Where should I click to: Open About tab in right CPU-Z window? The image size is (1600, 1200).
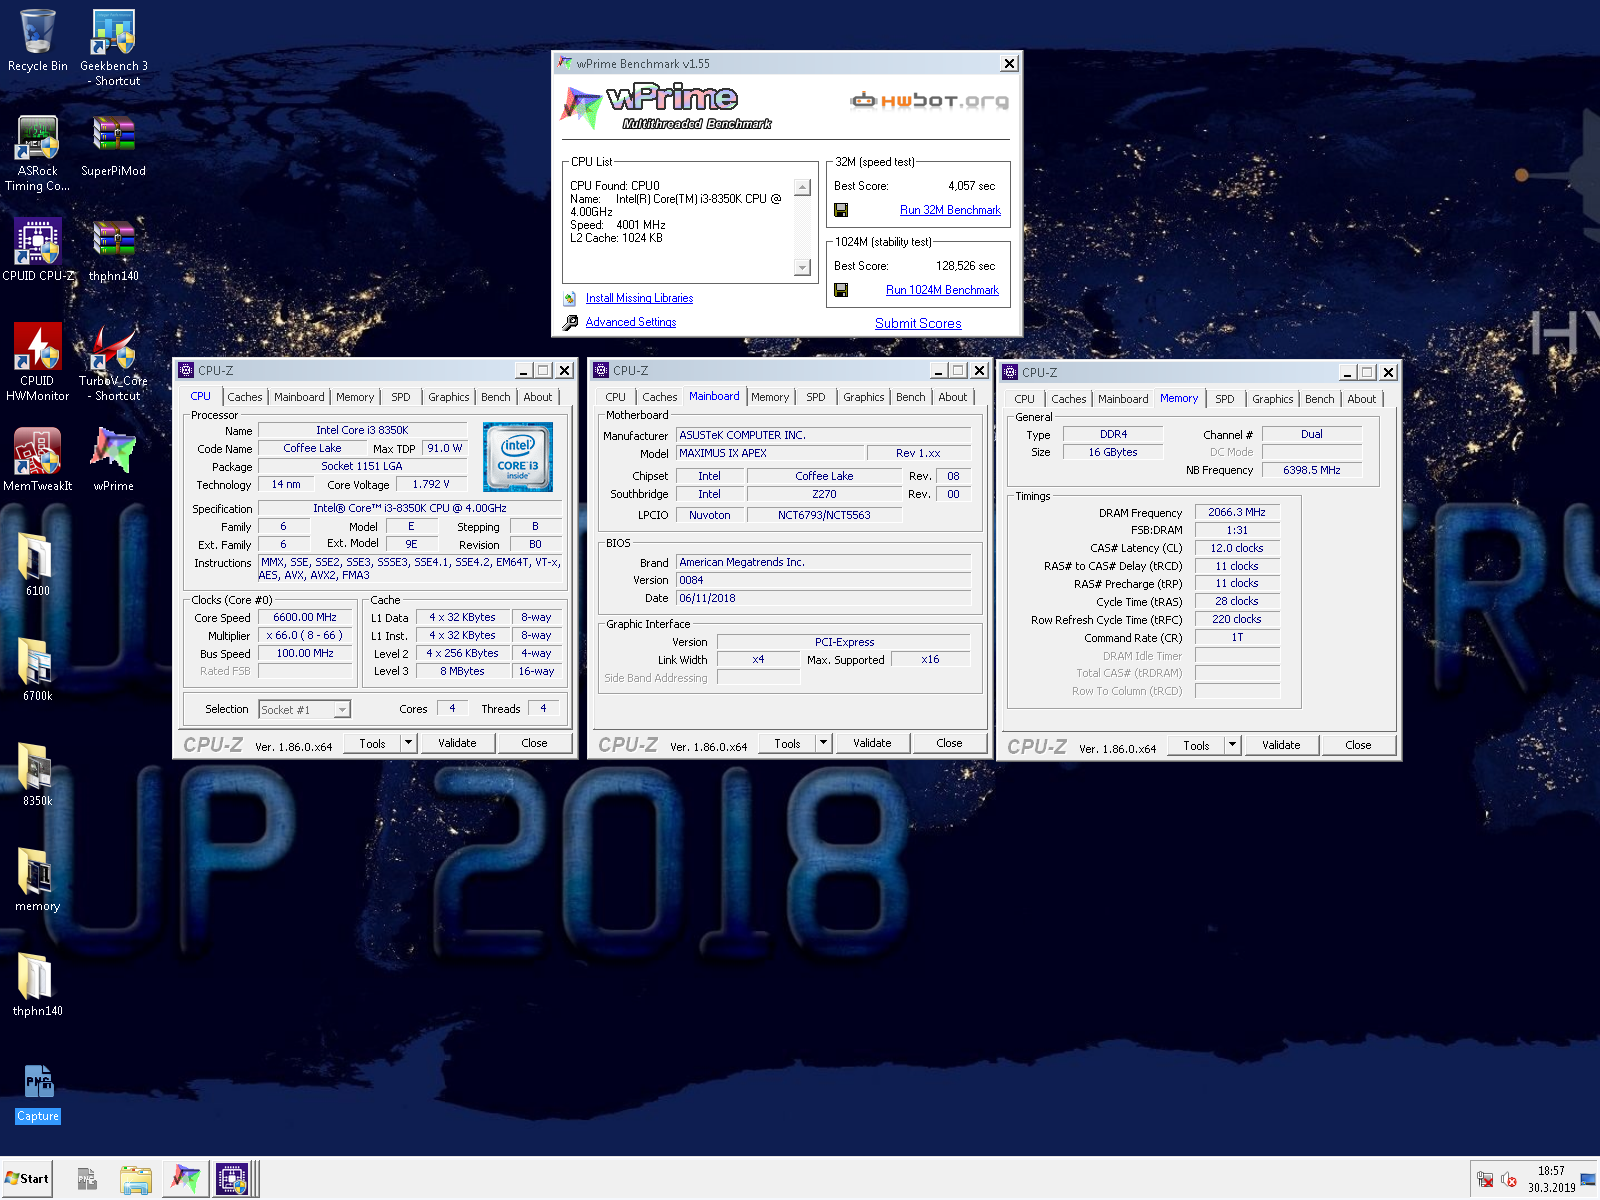pos(1361,399)
